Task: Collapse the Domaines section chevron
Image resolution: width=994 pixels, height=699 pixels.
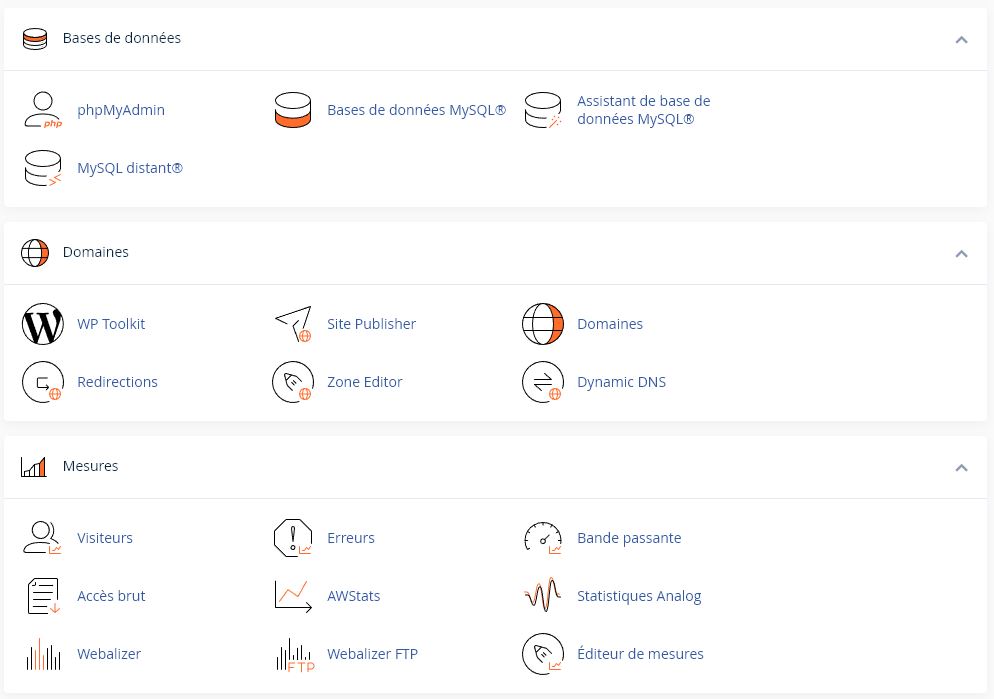Action: [x=961, y=253]
